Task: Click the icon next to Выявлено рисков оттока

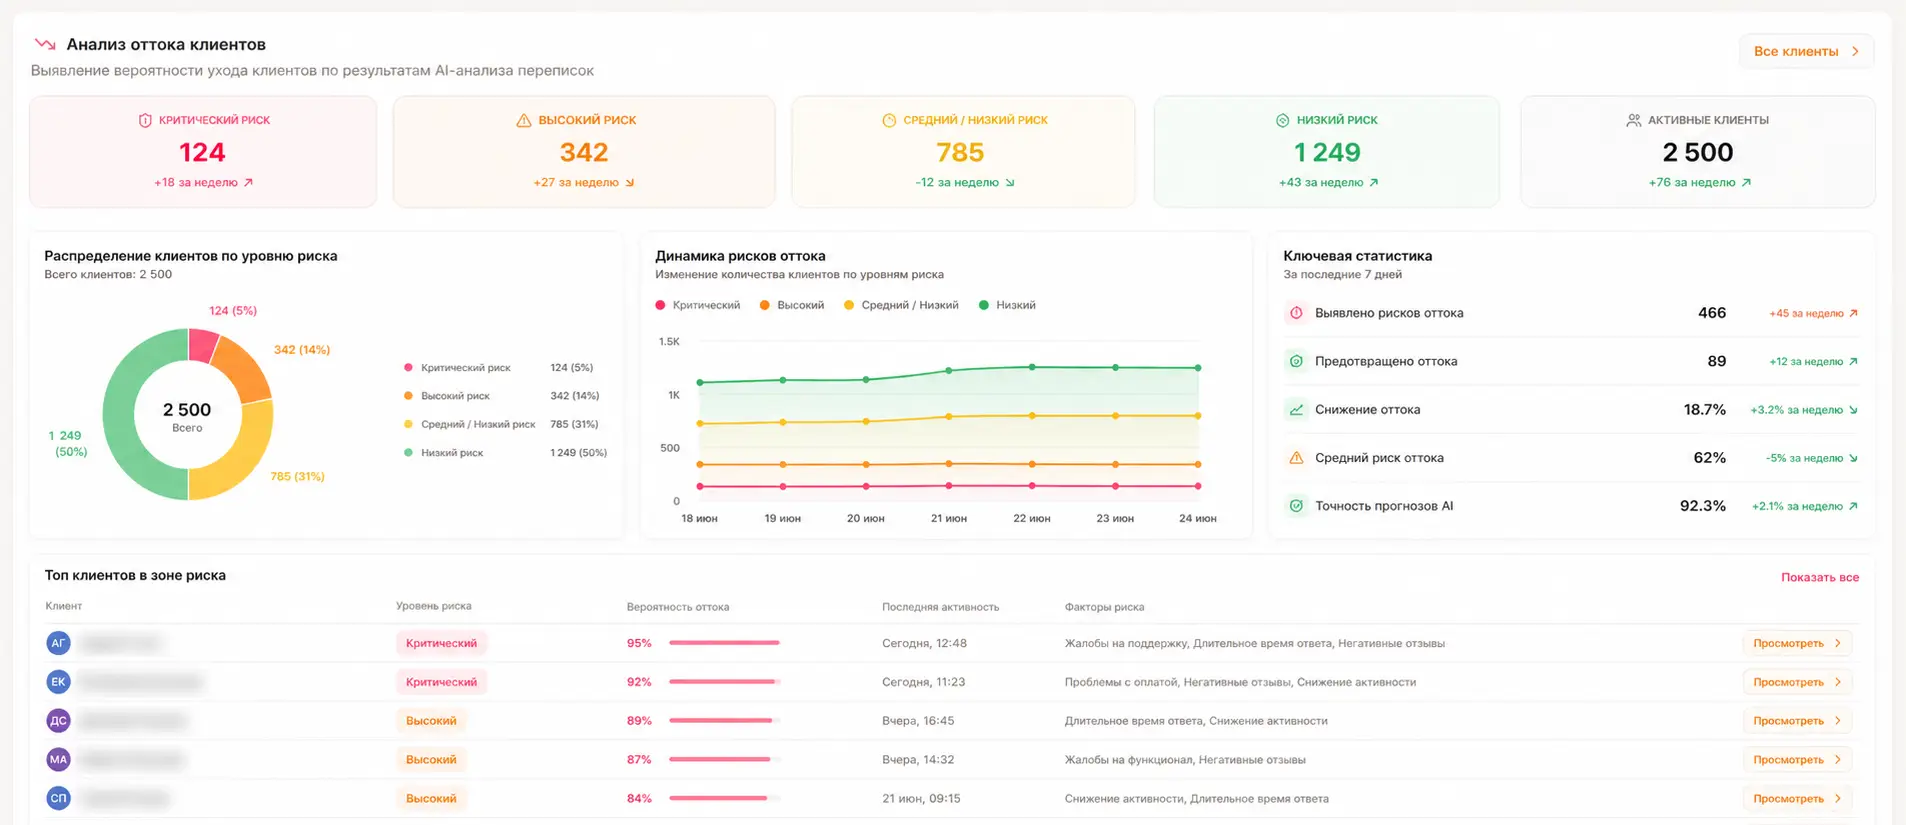Action: pos(1296,313)
